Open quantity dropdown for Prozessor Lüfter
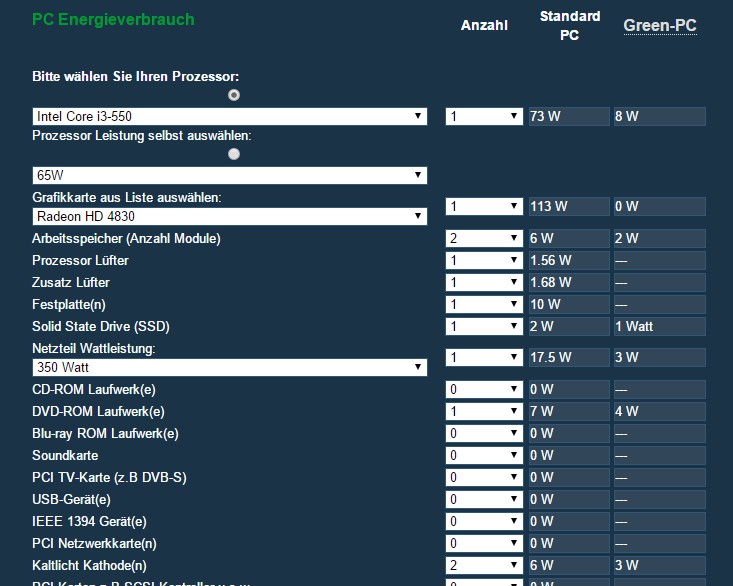 coord(484,260)
